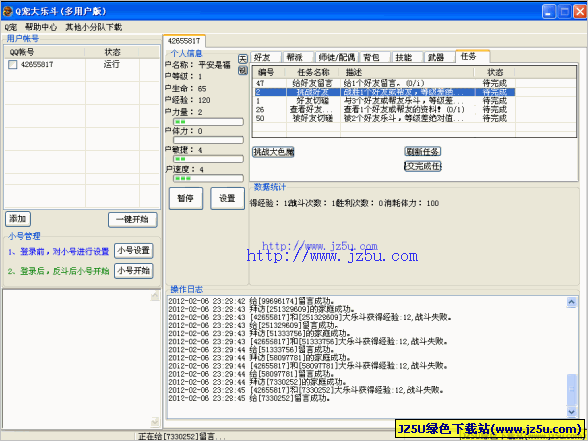Click the 提交完成任务 button
The image size is (588, 441).
pos(423,166)
